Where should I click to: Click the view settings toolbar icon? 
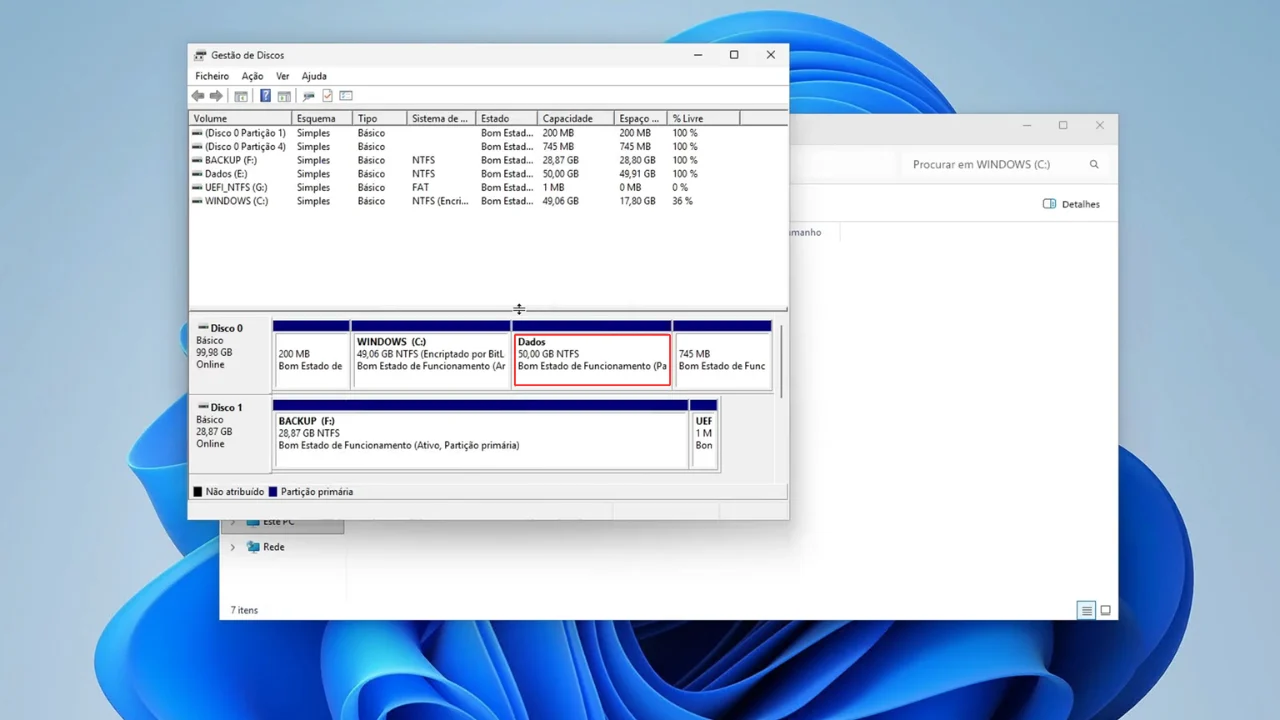pyautogui.click(x=346, y=96)
